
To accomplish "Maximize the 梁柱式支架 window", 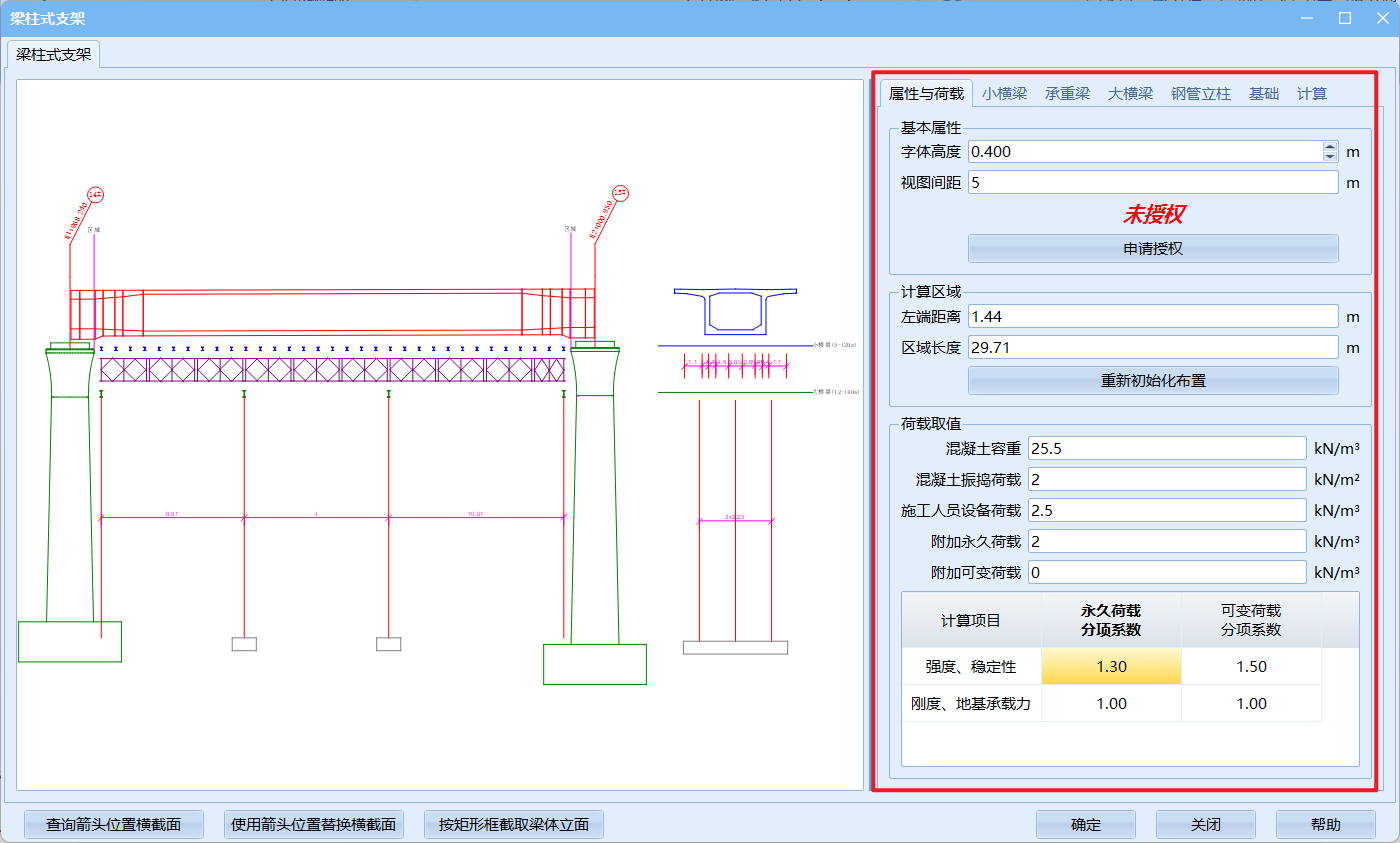I will (1345, 18).
